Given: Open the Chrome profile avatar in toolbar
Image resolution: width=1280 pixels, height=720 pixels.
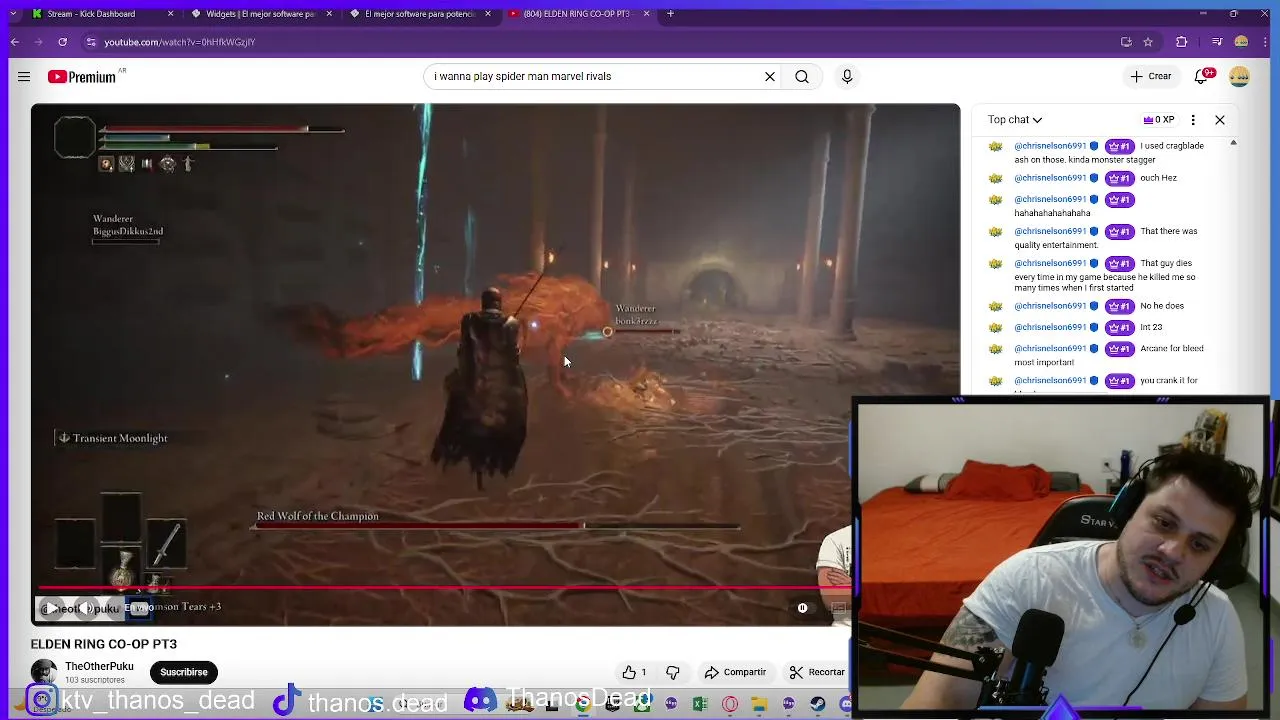Looking at the screenshot, I should click(1241, 42).
